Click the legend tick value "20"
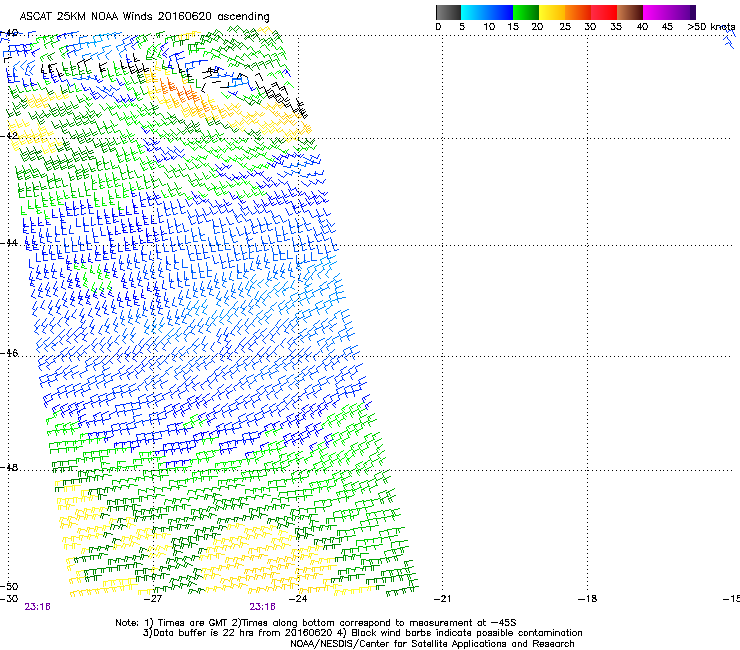Viewport: 740px width, 650px height. pyautogui.click(x=537, y=27)
